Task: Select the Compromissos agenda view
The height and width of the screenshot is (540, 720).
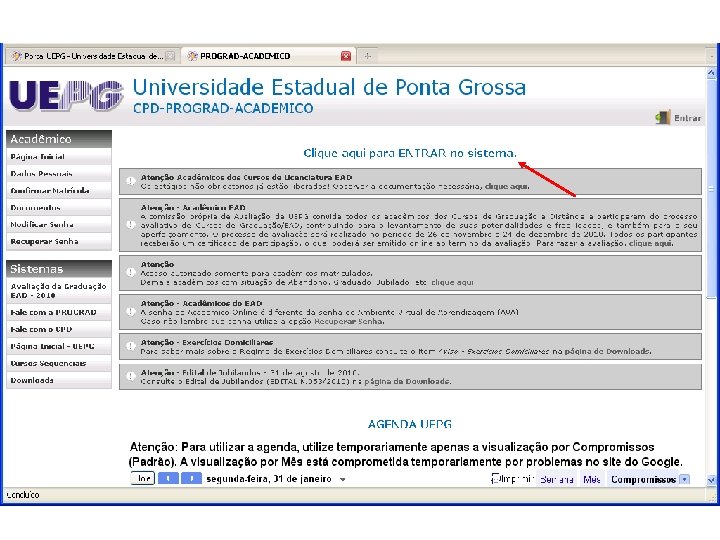Action: click(643, 479)
